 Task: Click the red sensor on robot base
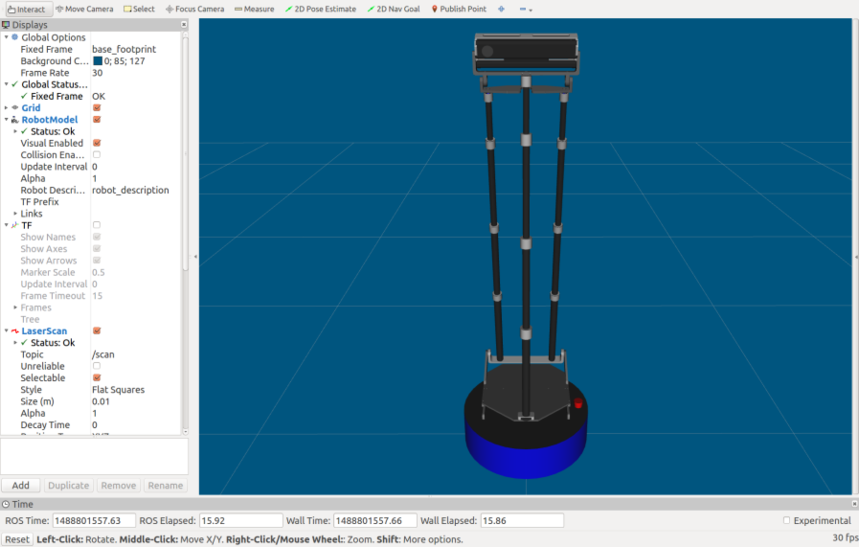point(578,403)
